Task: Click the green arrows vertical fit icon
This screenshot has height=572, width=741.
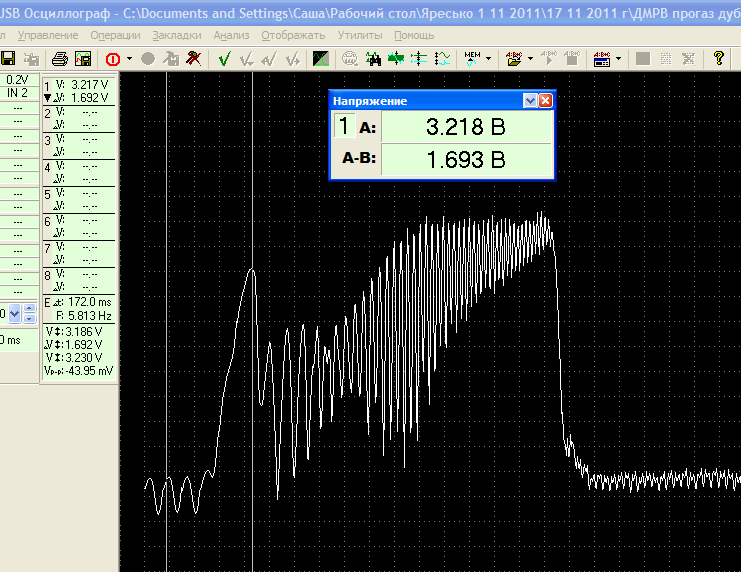Action: (396, 59)
